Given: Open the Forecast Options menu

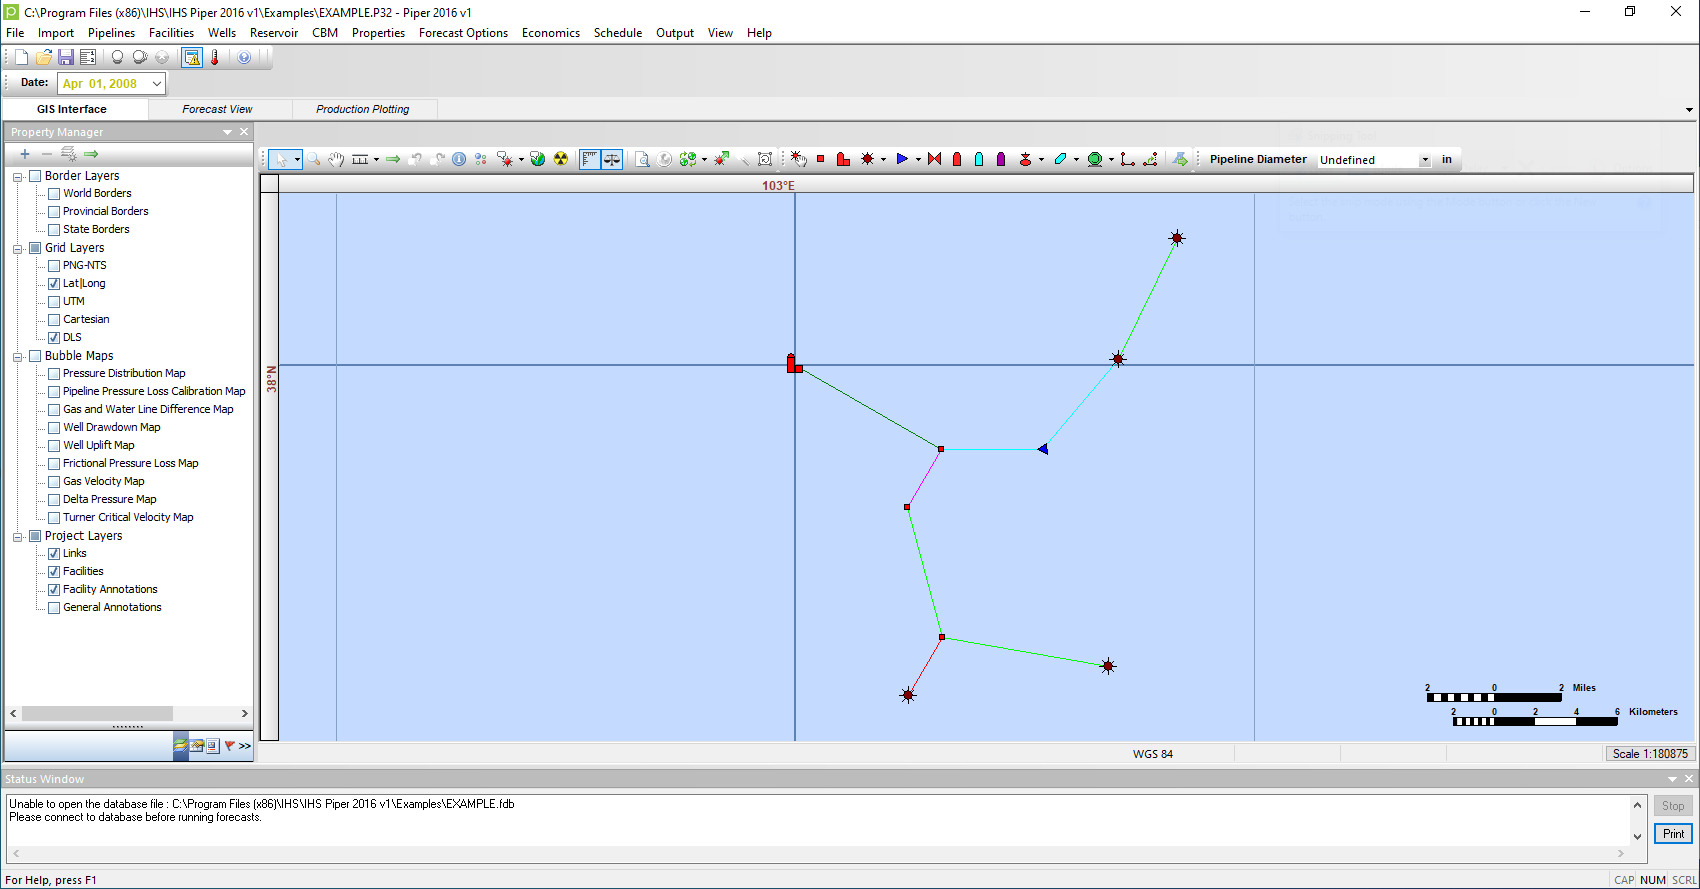Looking at the screenshot, I should pos(463,33).
